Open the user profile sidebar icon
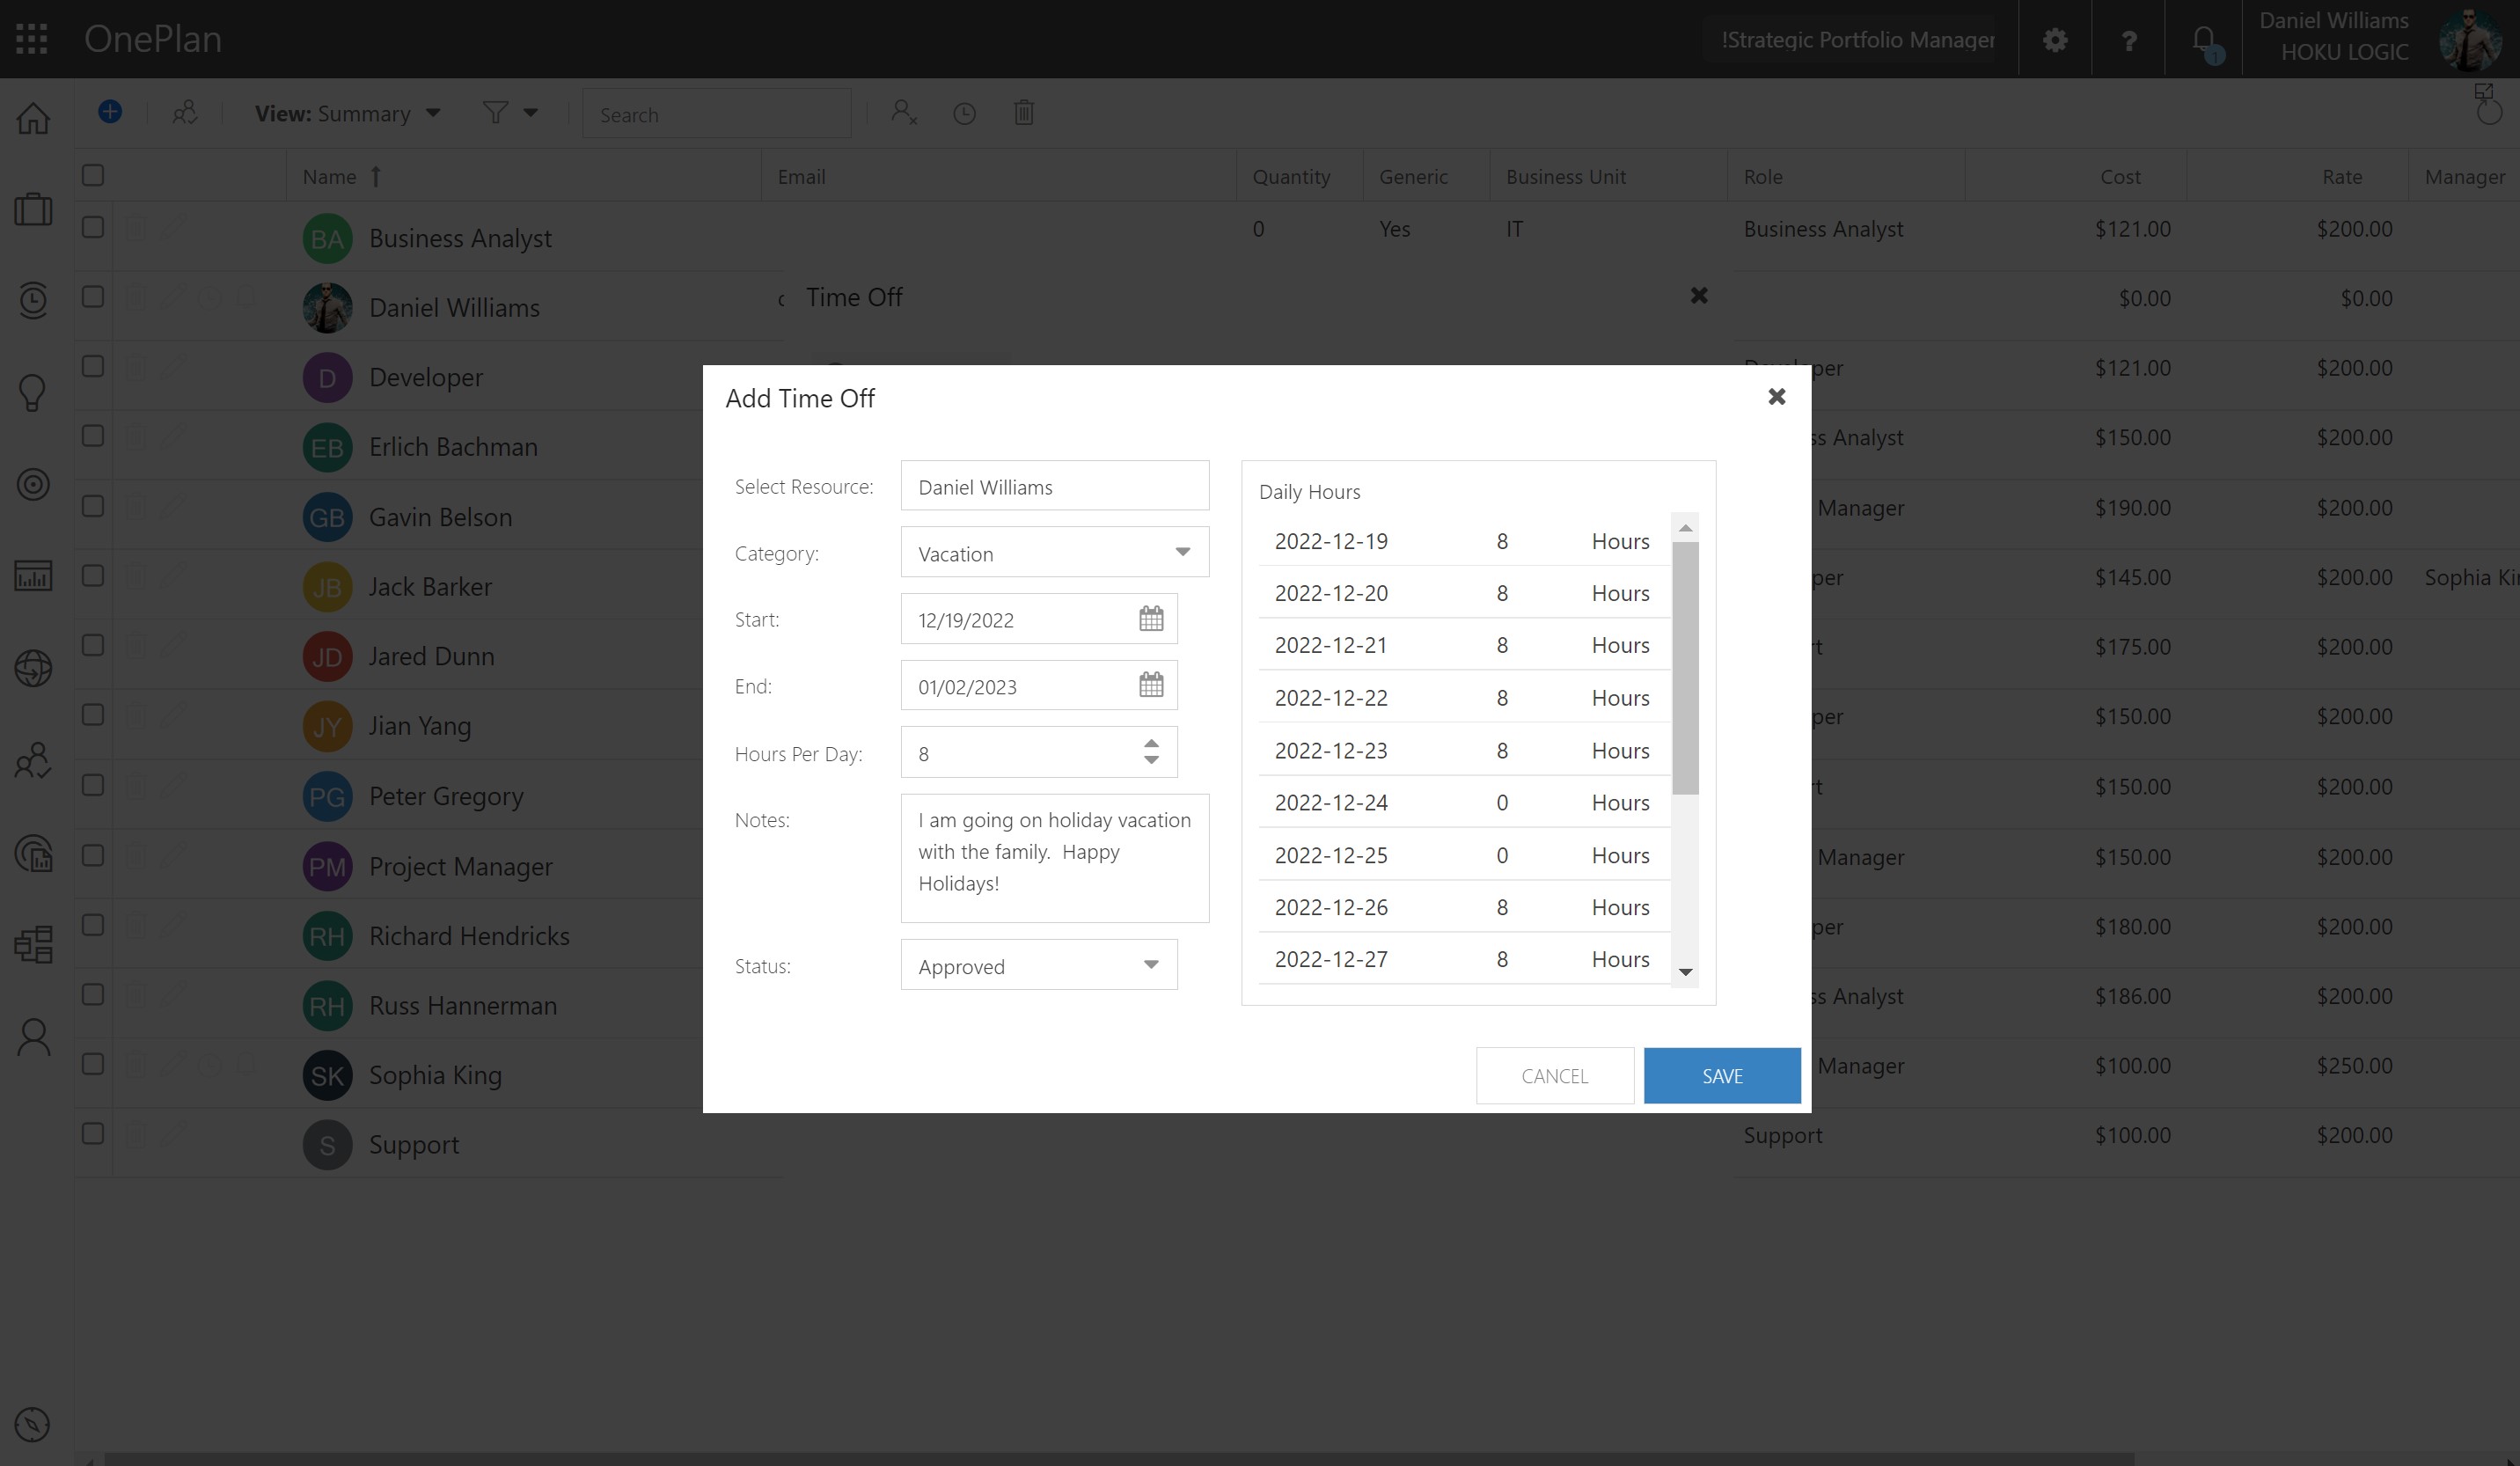The width and height of the screenshot is (2520, 1466). tap(33, 1037)
